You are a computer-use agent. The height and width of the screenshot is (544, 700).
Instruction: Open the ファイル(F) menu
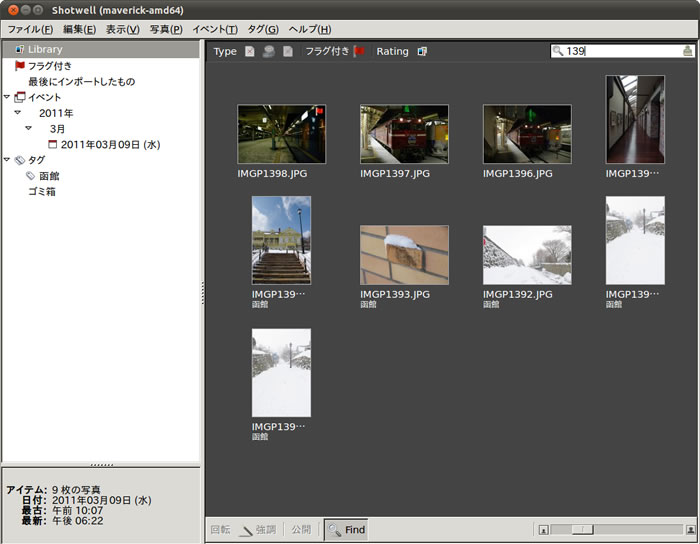pyautogui.click(x=30, y=29)
